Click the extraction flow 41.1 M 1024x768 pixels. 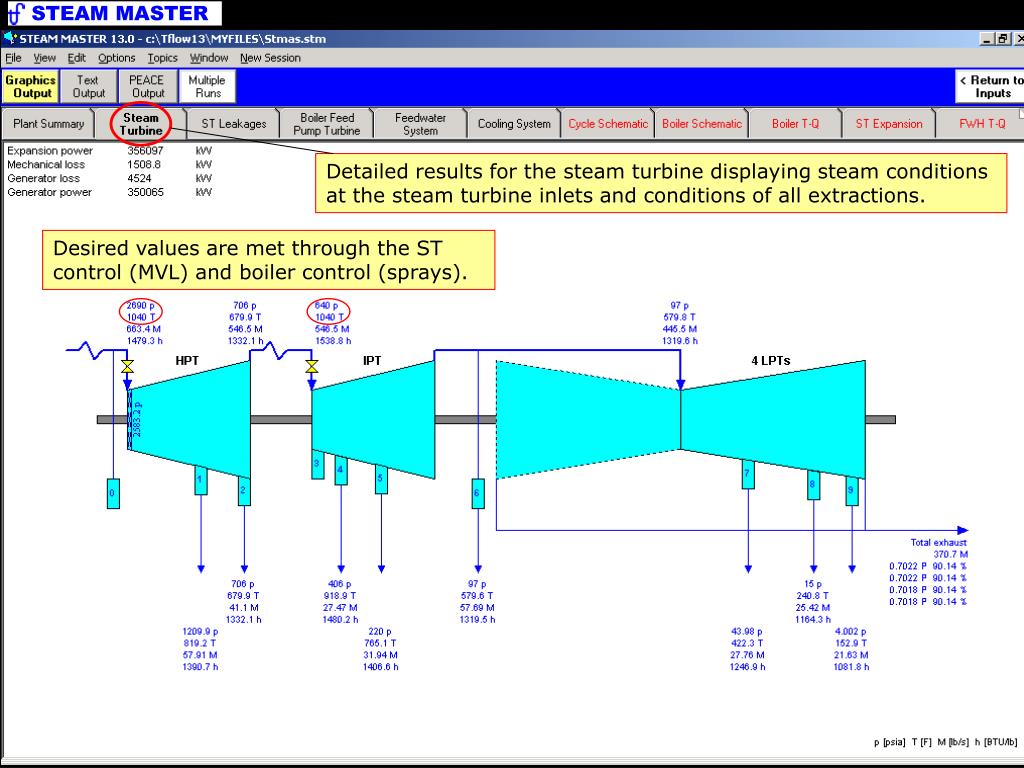coord(244,607)
